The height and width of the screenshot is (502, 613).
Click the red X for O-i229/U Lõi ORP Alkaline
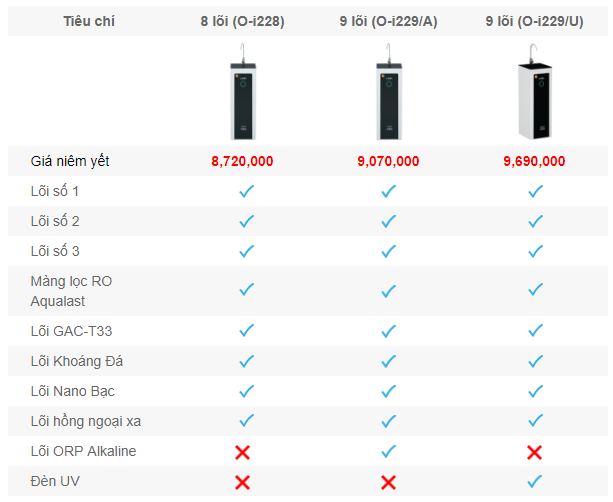click(x=535, y=452)
